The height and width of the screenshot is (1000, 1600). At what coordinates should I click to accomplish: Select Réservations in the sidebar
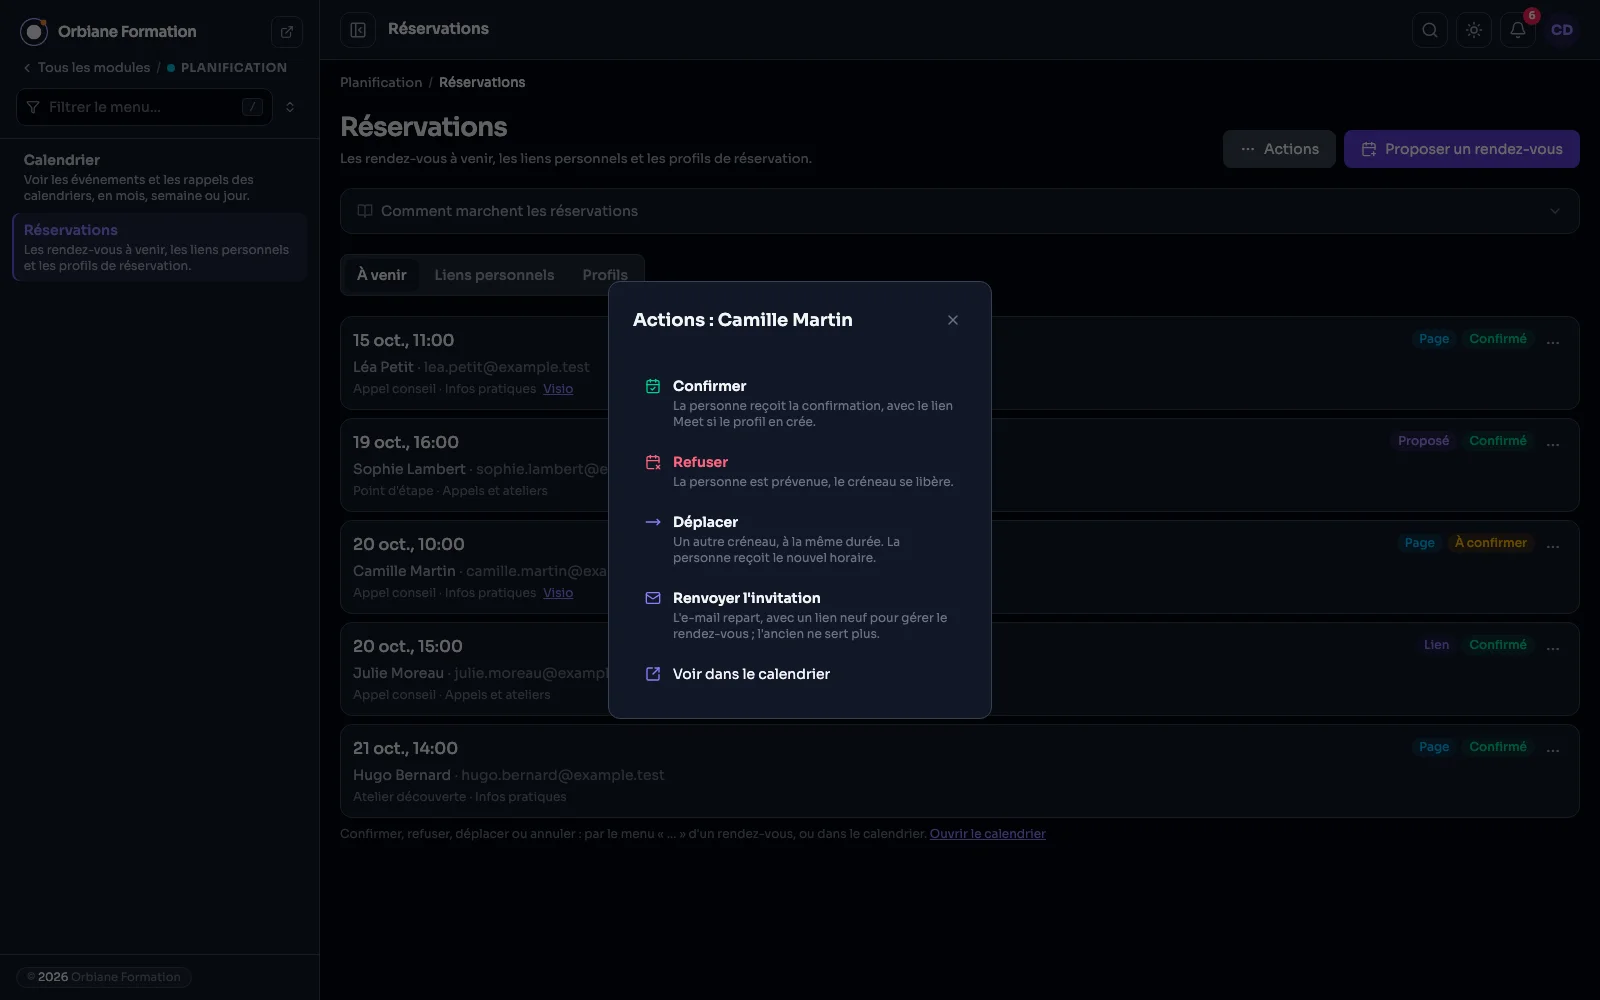159,247
